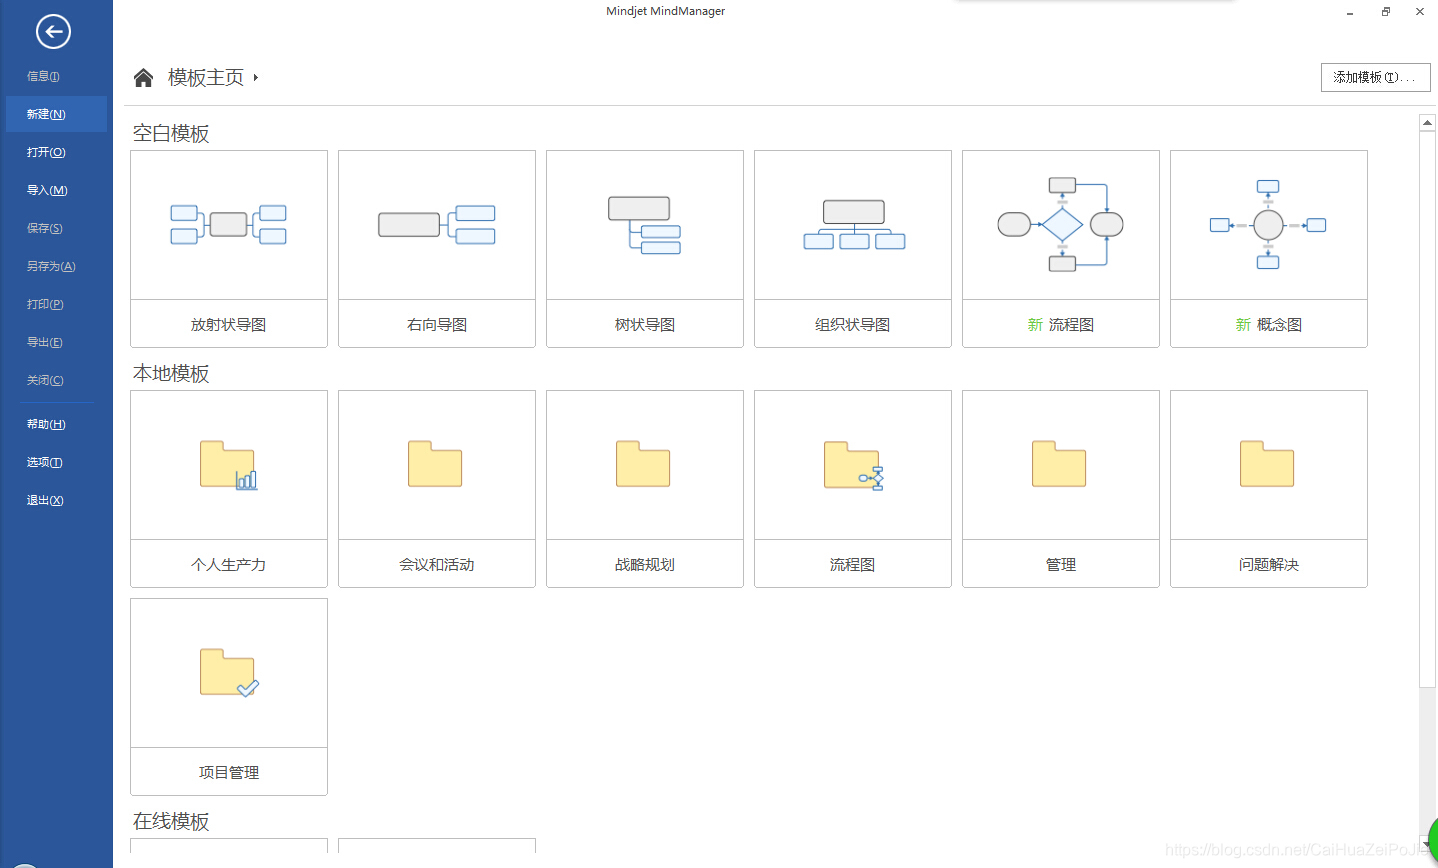Open the 个人生产力 folder icon
Viewport: 1438px width, 868px height.
[x=229, y=465]
